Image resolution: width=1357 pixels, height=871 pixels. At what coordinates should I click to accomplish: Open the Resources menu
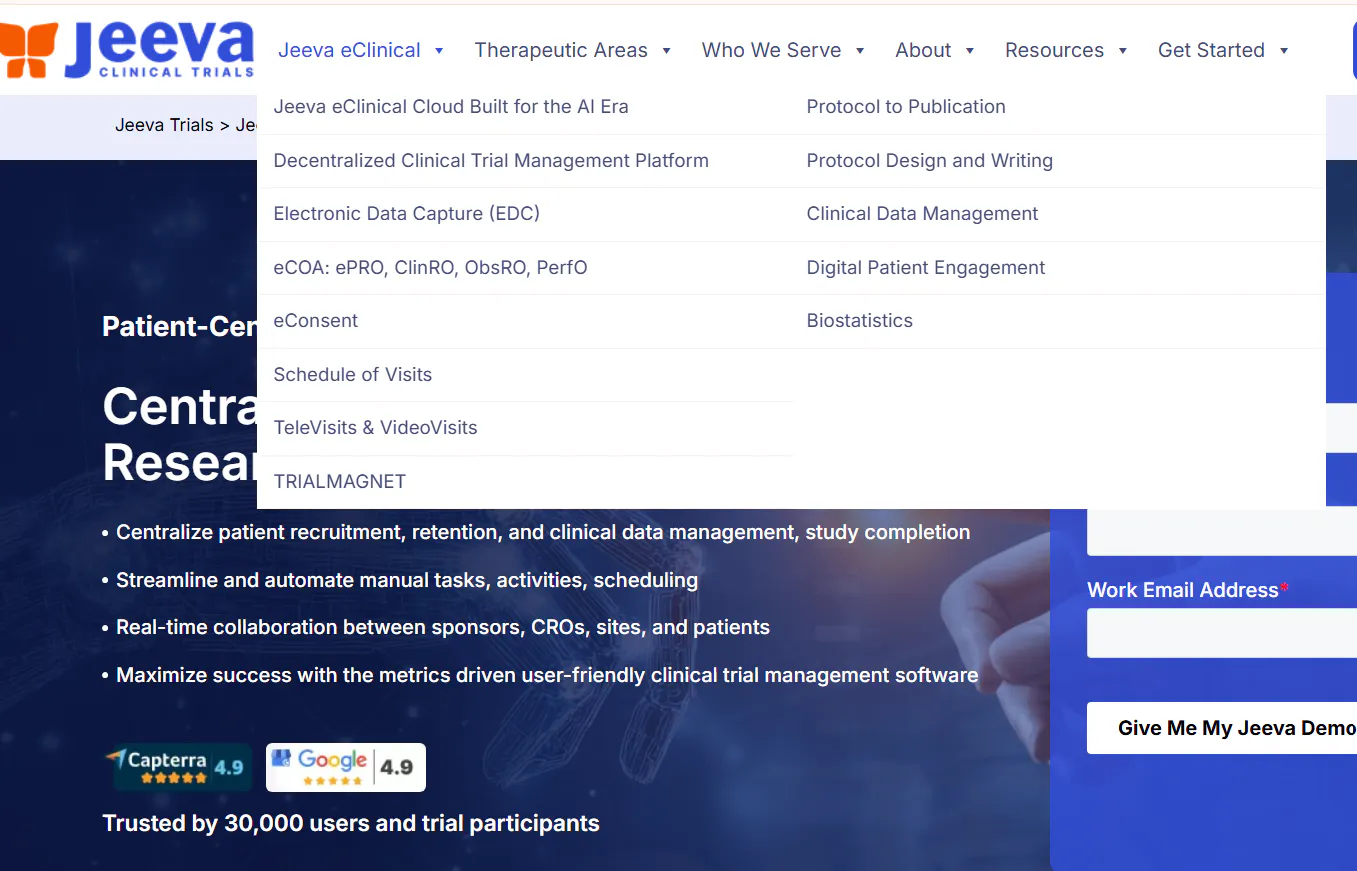click(1054, 50)
